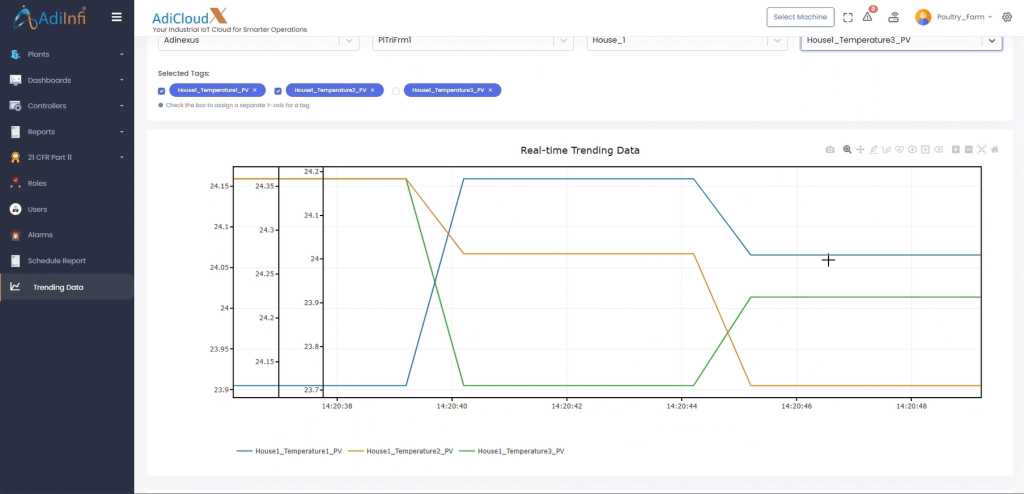
Task: Click the Autoscale icon on chart toolbar
Action: (982, 150)
